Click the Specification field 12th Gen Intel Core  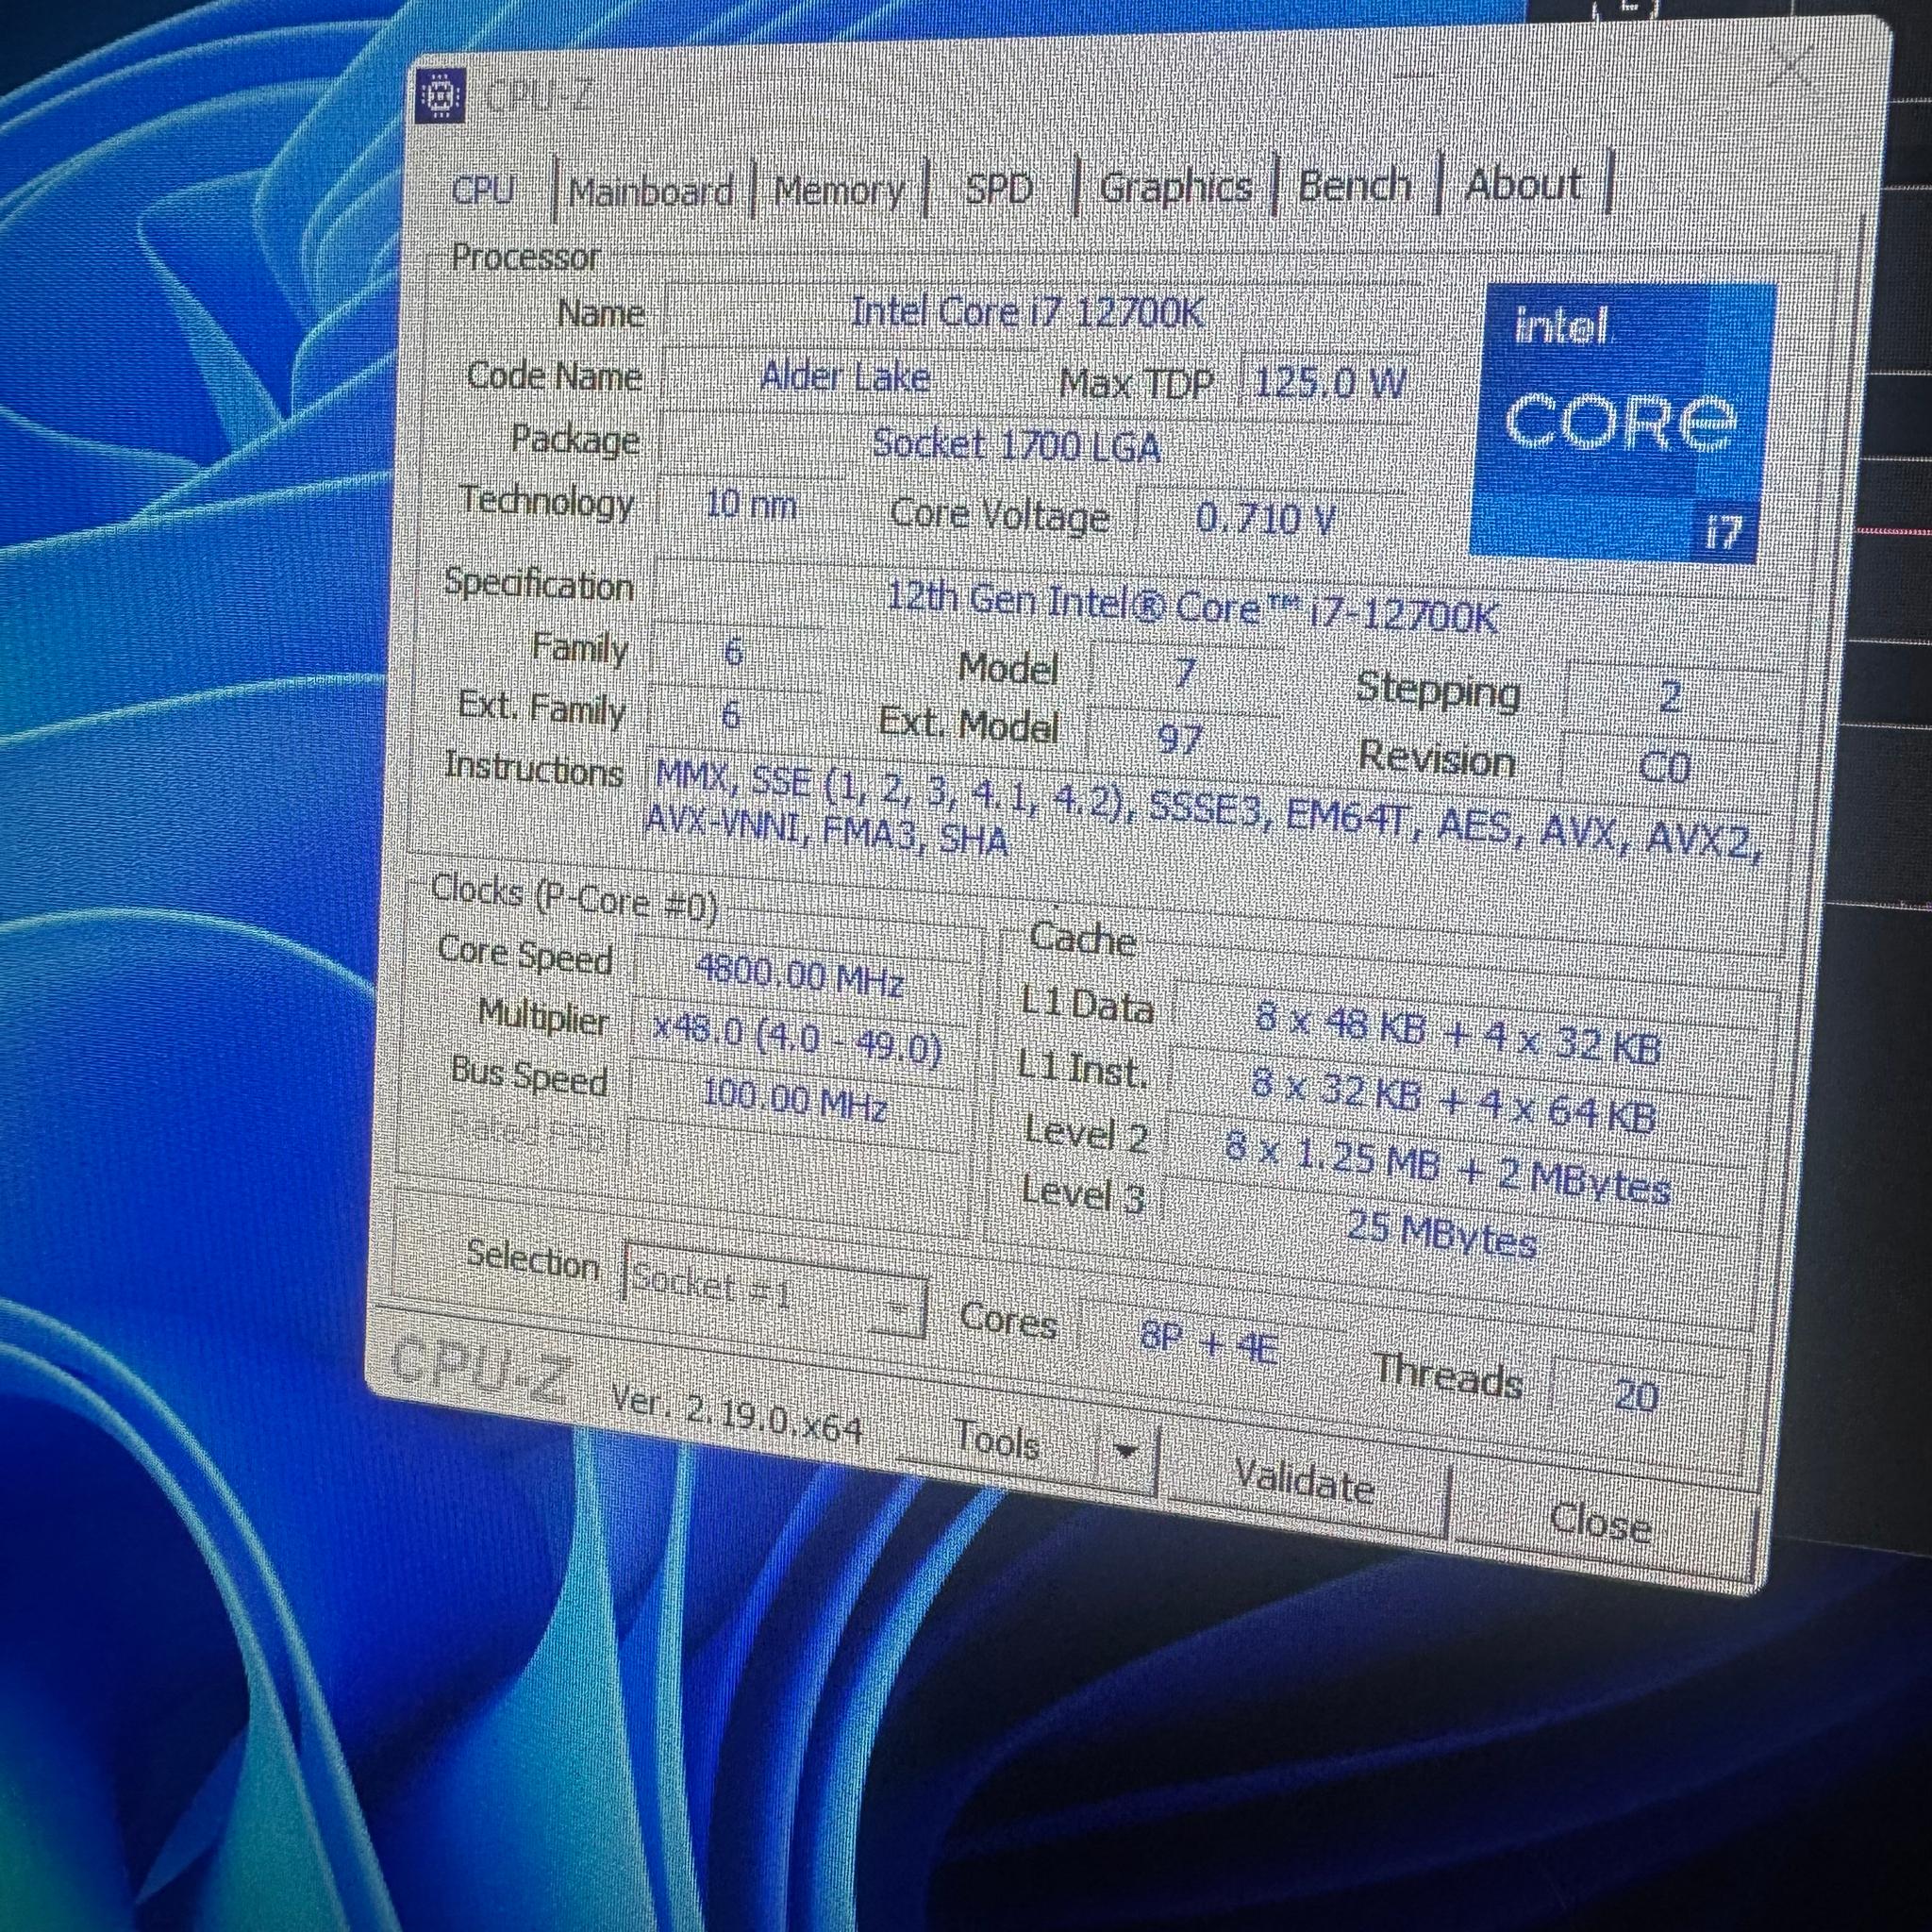click(x=1192, y=606)
